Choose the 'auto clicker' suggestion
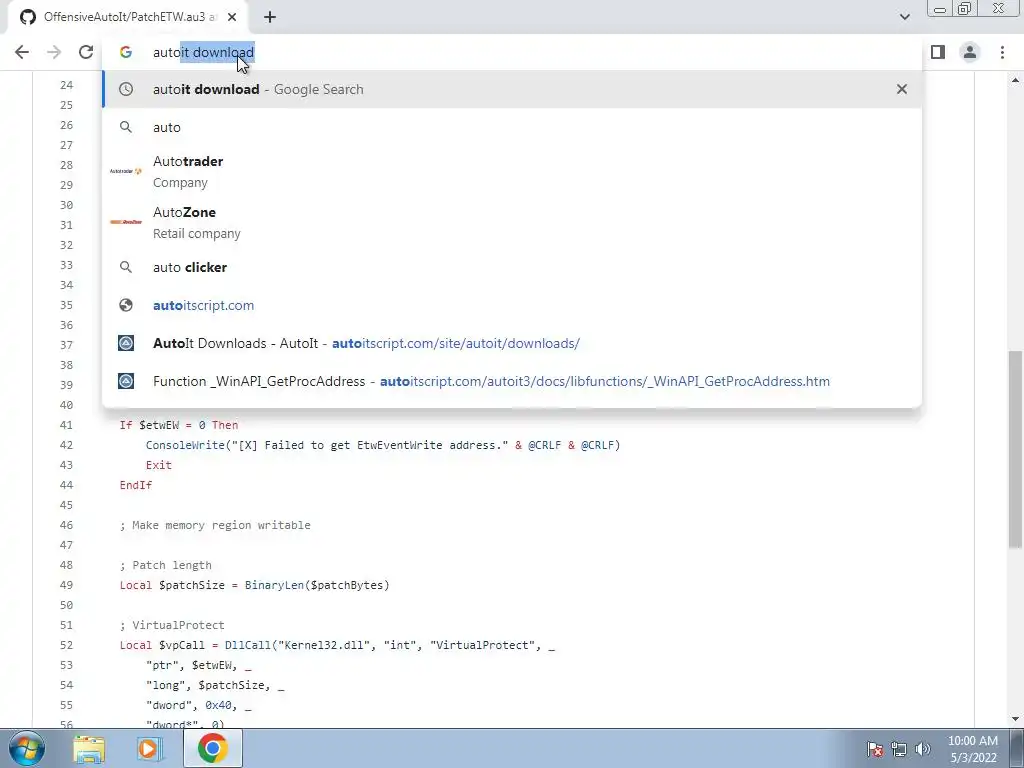1024x768 pixels. pos(512,267)
